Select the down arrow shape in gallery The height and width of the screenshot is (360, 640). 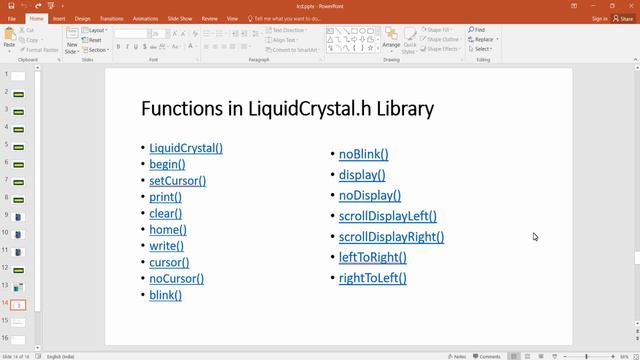362,40
